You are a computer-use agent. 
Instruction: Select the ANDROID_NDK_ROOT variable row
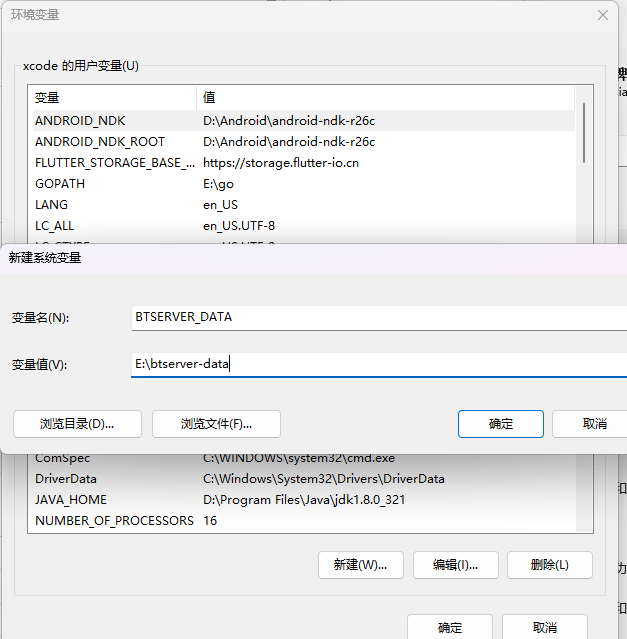point(304,142)
